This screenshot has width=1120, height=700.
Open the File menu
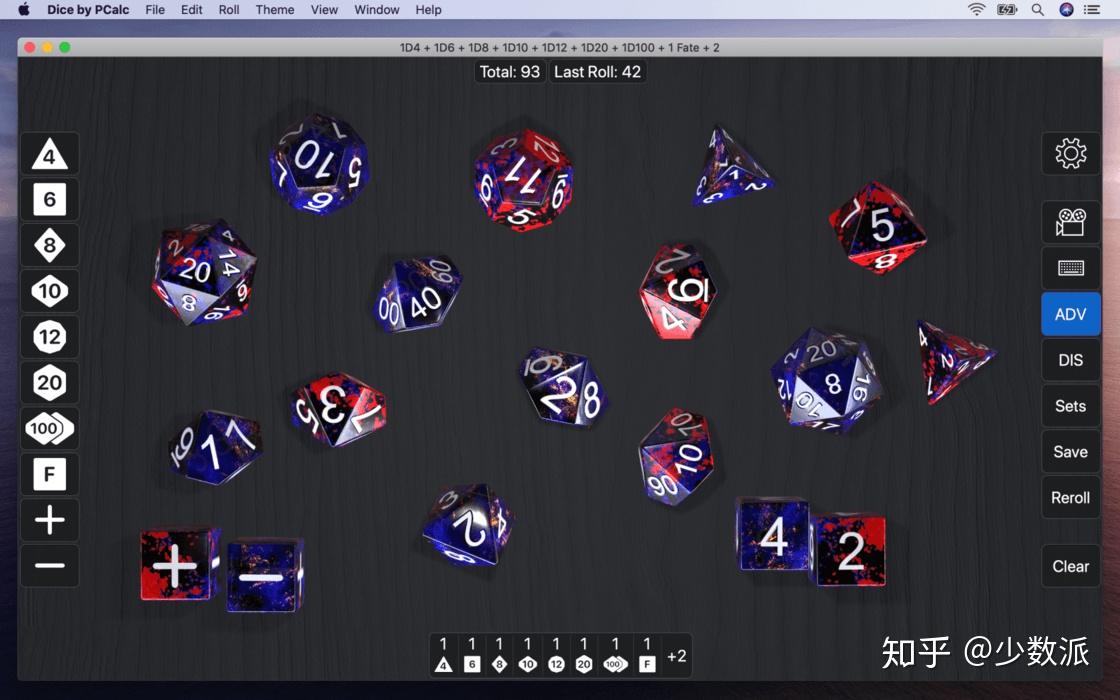(x=155, y=9)
